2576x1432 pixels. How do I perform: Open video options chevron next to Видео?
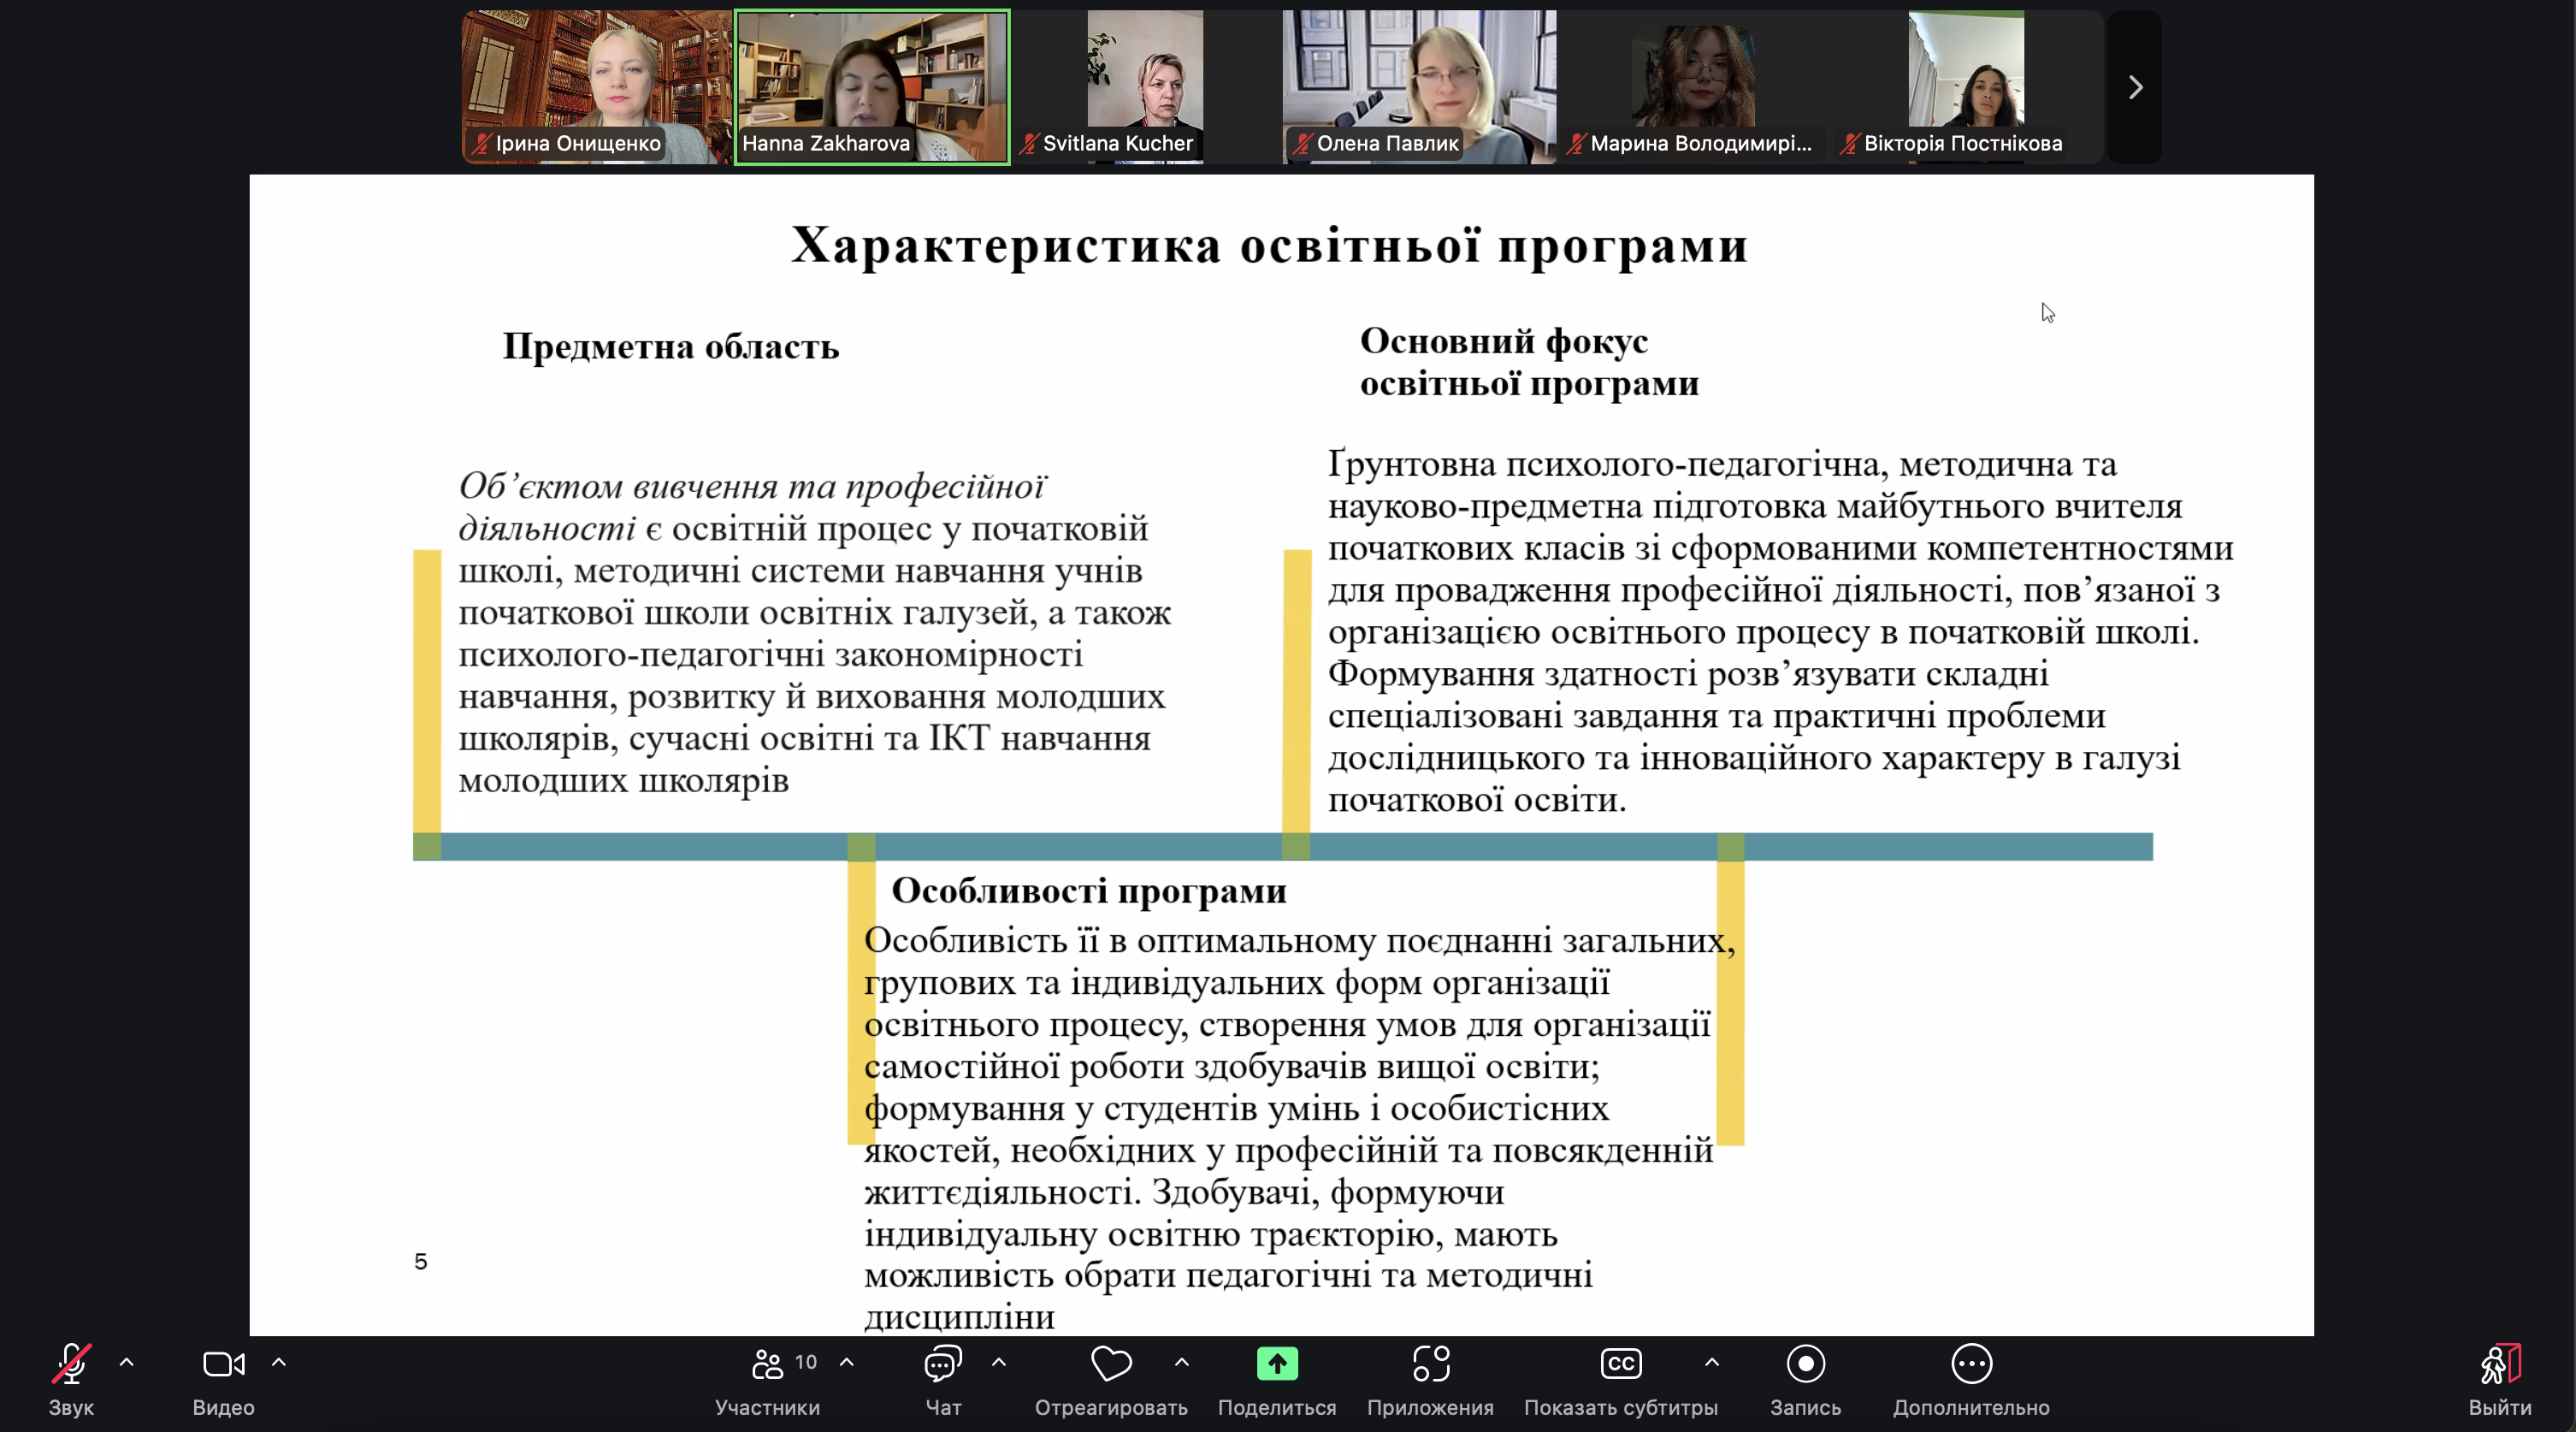(279, 1364)
